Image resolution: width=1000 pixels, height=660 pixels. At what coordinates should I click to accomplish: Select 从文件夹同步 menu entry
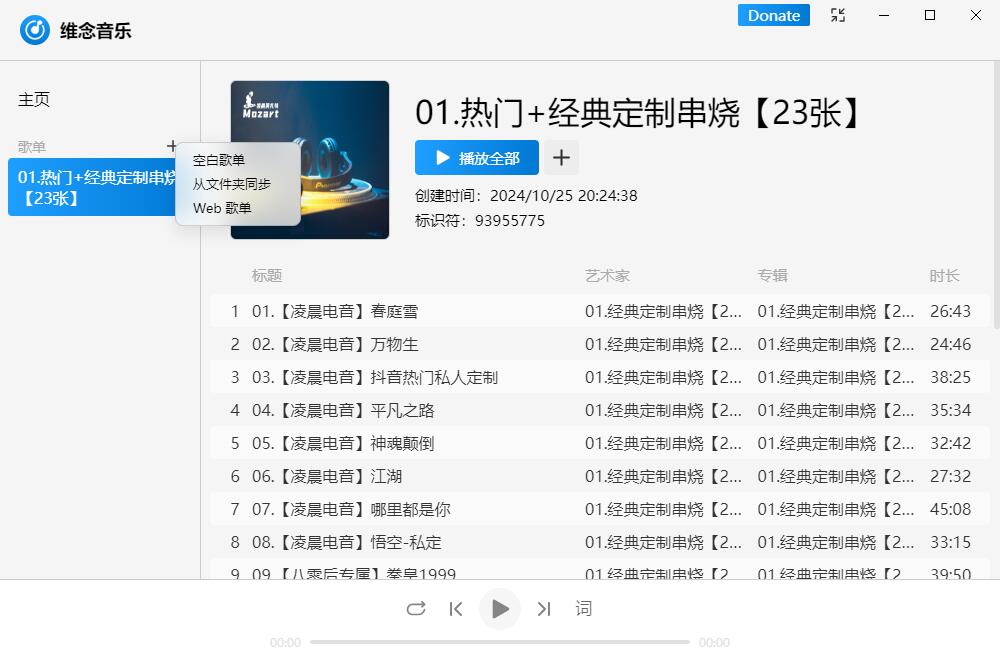tap(232, 184)
